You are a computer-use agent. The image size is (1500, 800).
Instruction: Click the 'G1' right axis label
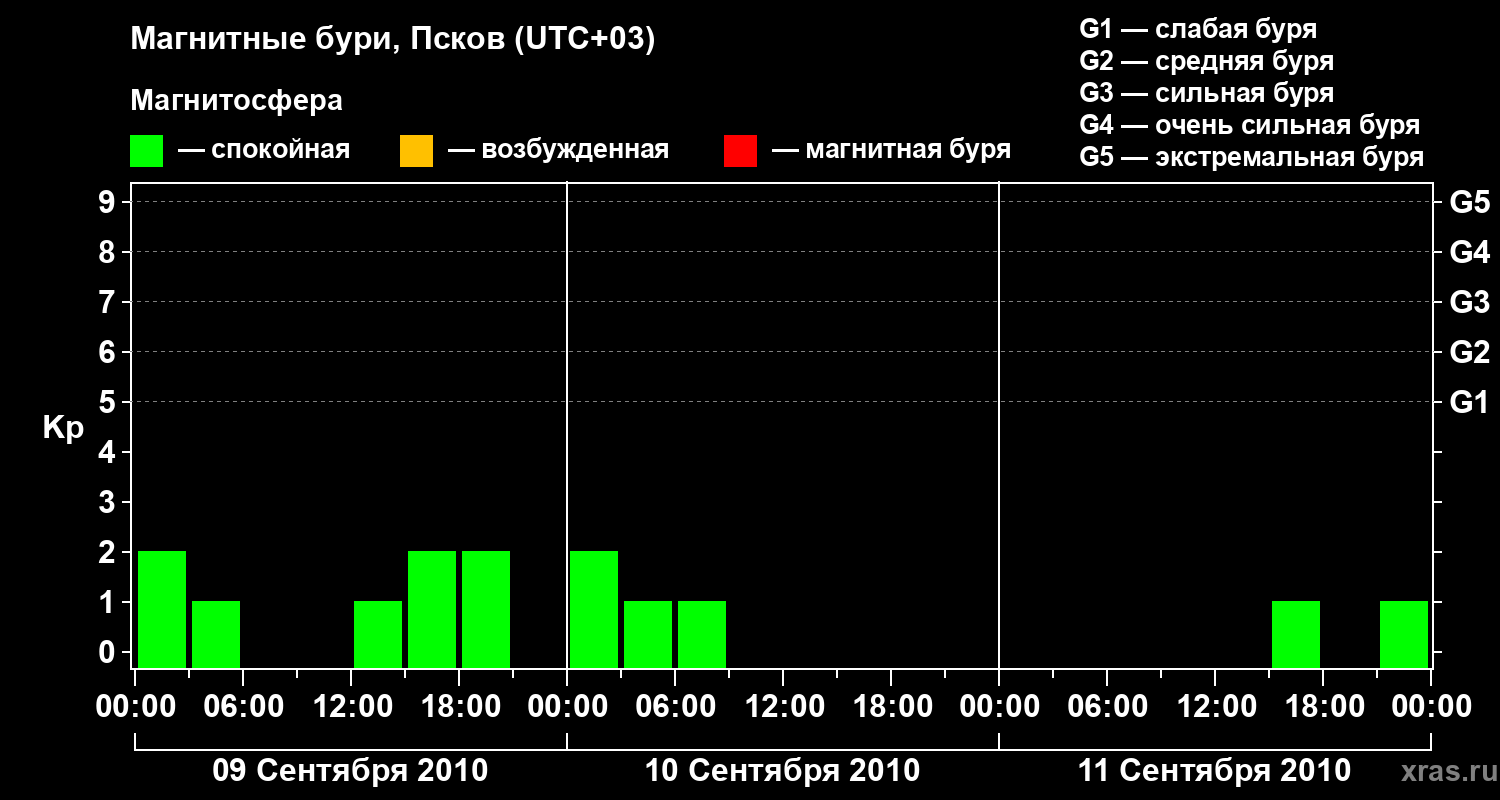[x=1470, y=402]
